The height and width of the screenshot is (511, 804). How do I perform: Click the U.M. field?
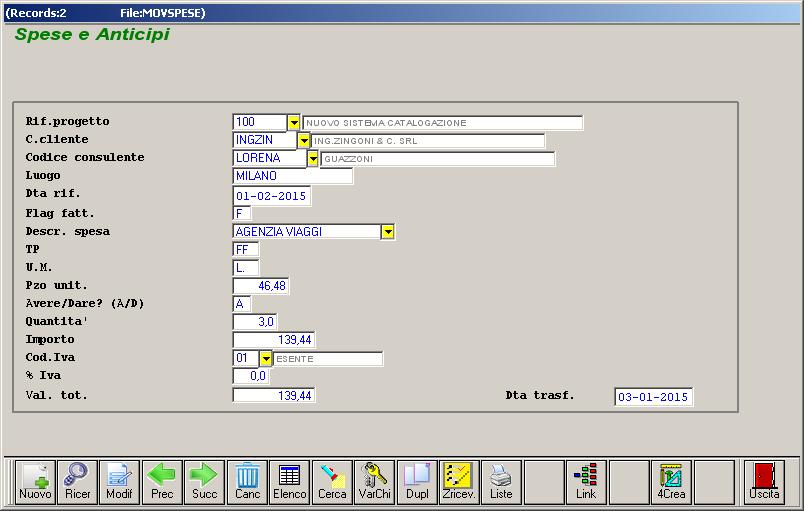point(246,268)
